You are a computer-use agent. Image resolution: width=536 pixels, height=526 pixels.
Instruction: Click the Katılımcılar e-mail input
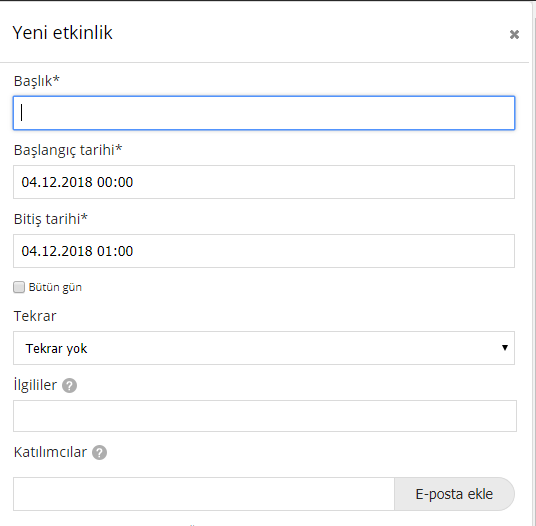pyautogui.click(x=204, y=494)
